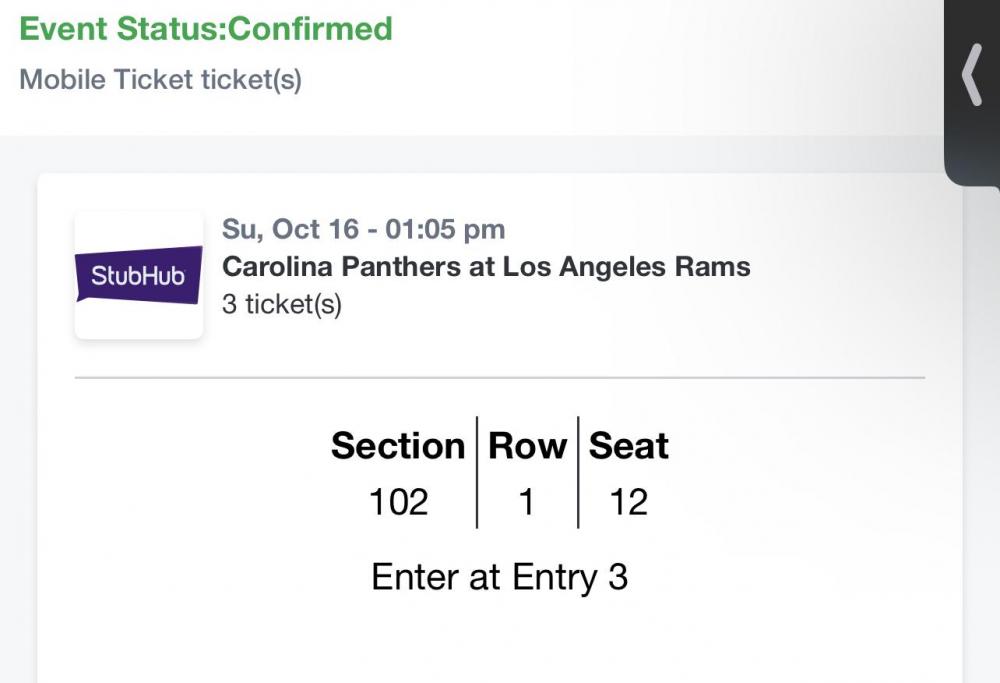Image resolution: width=1000 pixels, height=683 pixels.
Task: Click the word Confirmed in green status
Action: pyautogui.click(x=310, y=28)
